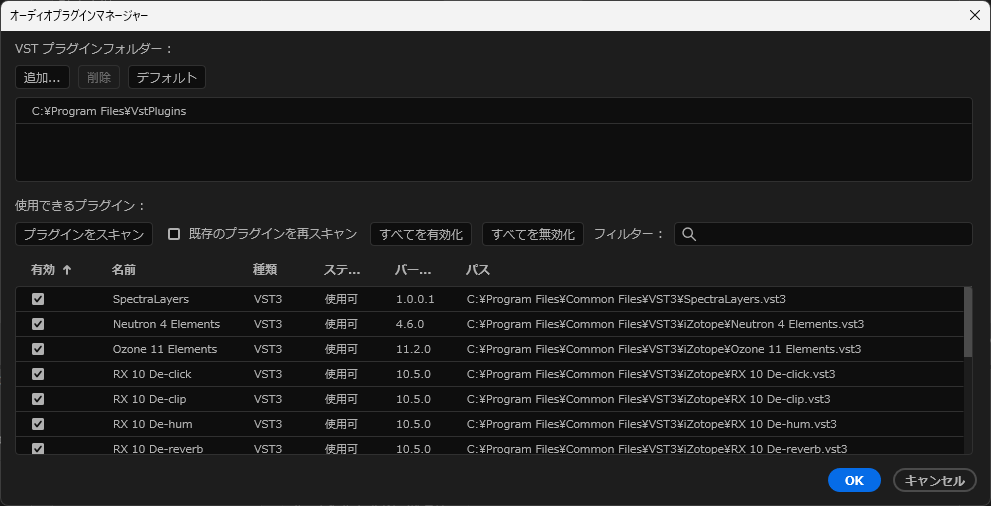Sort plugins by 名前 column header

coord(124,270)
